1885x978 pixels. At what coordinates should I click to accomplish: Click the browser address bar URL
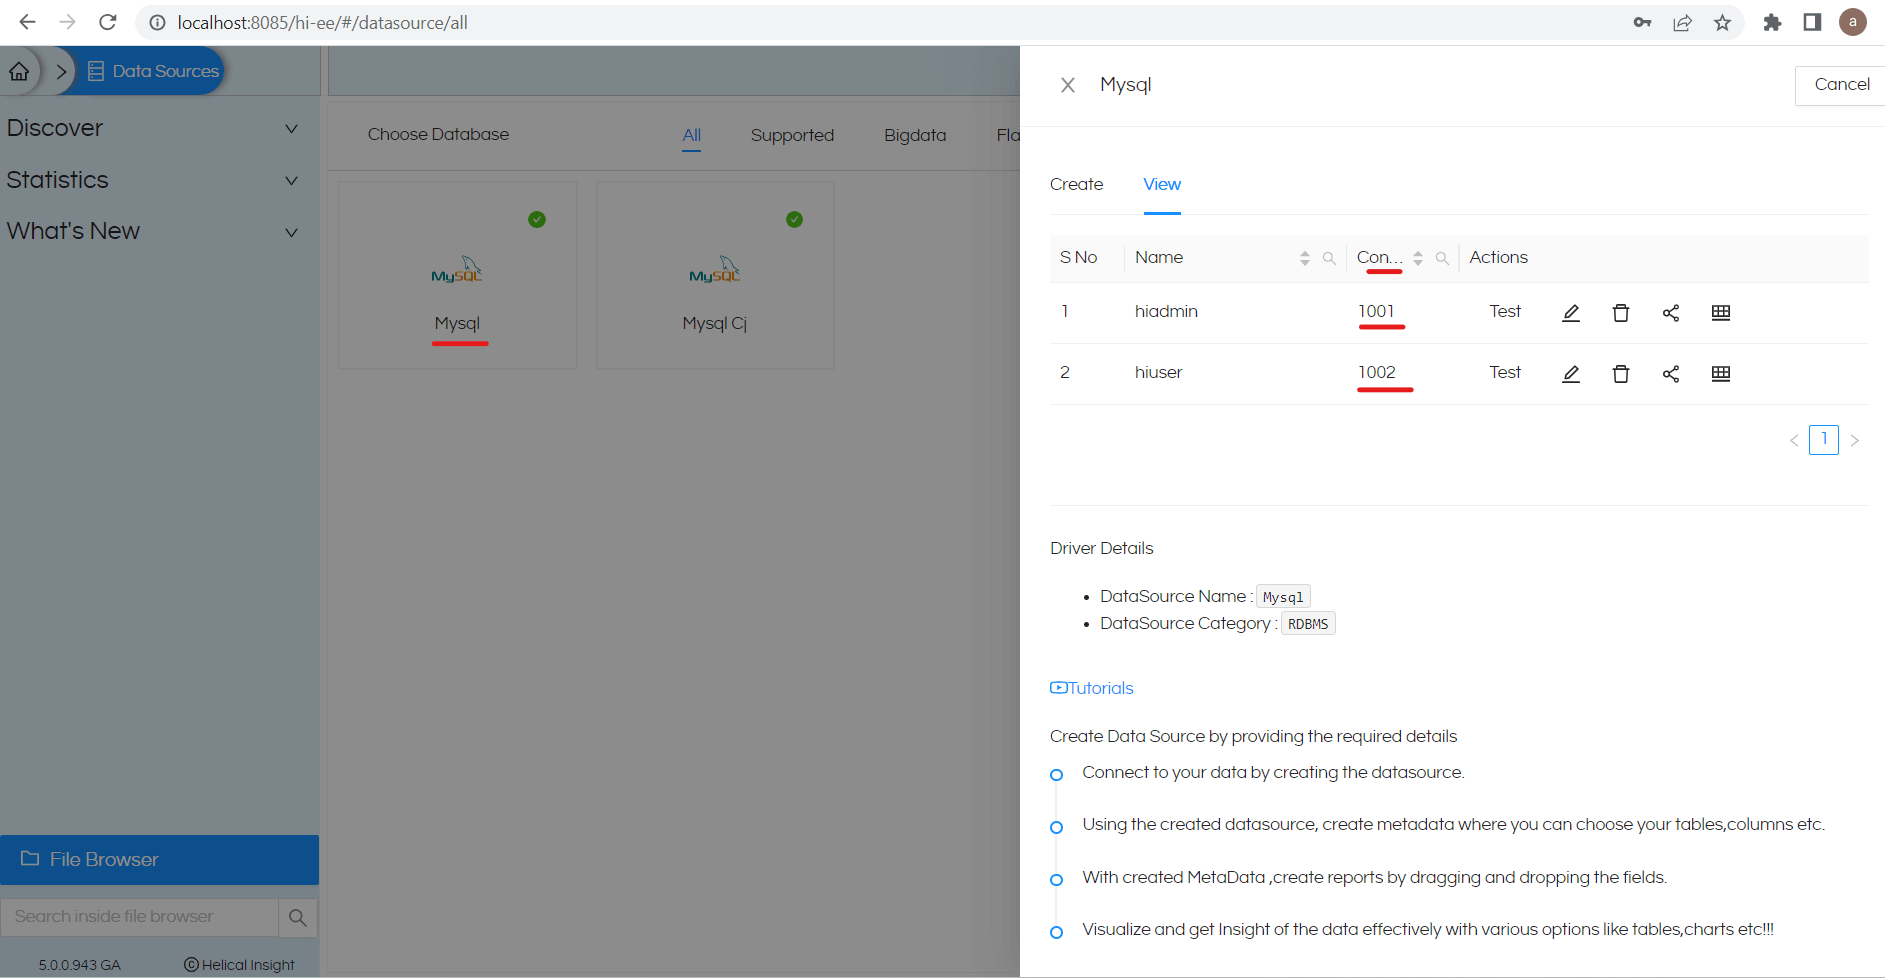pos(322,22)
